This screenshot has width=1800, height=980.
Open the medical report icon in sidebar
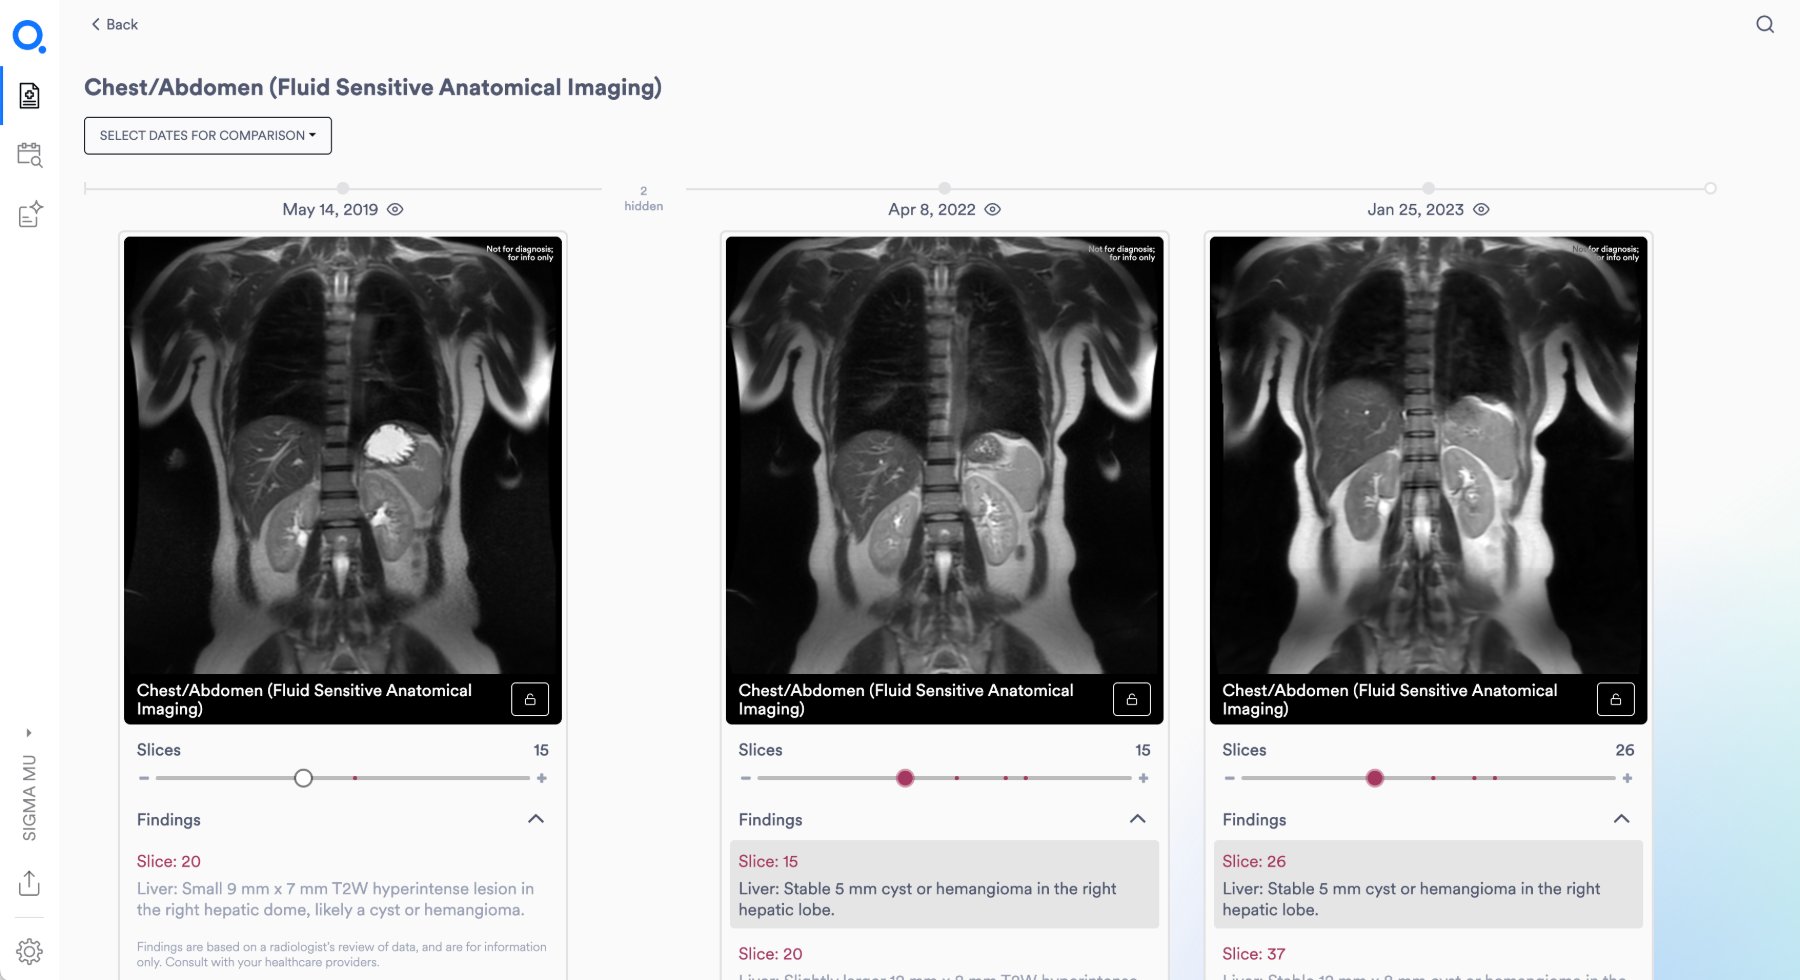30,96
